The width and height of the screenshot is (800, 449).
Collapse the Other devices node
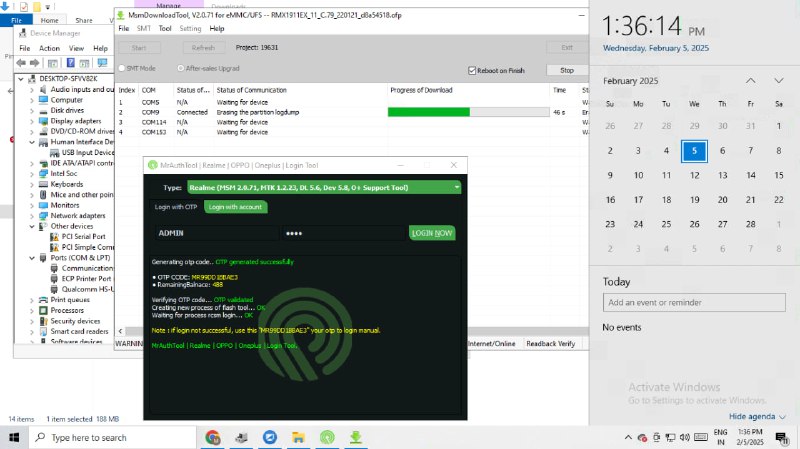(32, 226)
